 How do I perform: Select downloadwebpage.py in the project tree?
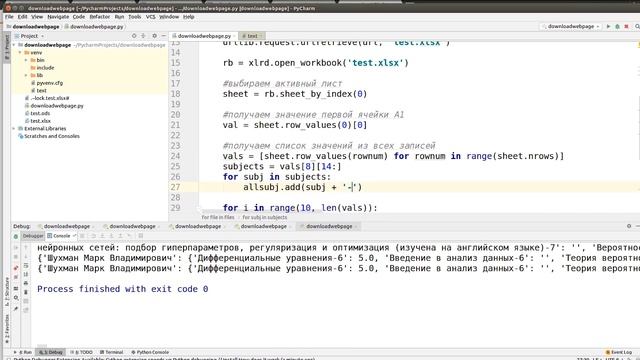(x=54, y=106)
